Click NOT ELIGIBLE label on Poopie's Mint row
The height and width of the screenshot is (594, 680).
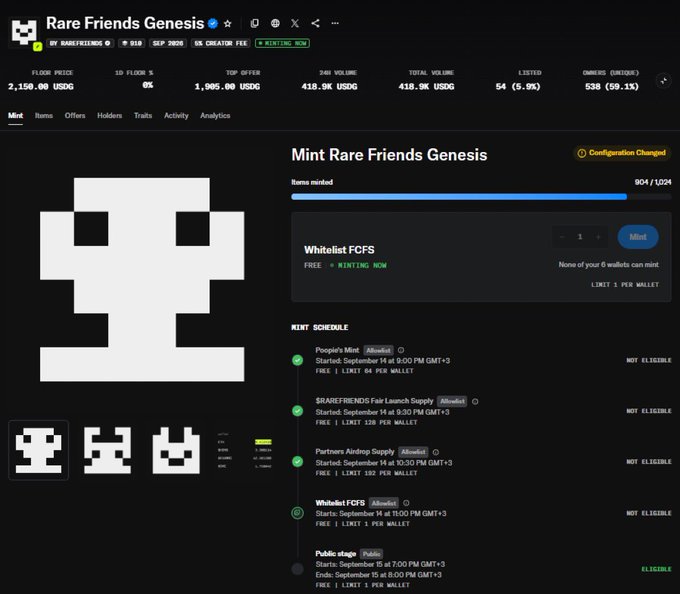click(x=649, y=361)
